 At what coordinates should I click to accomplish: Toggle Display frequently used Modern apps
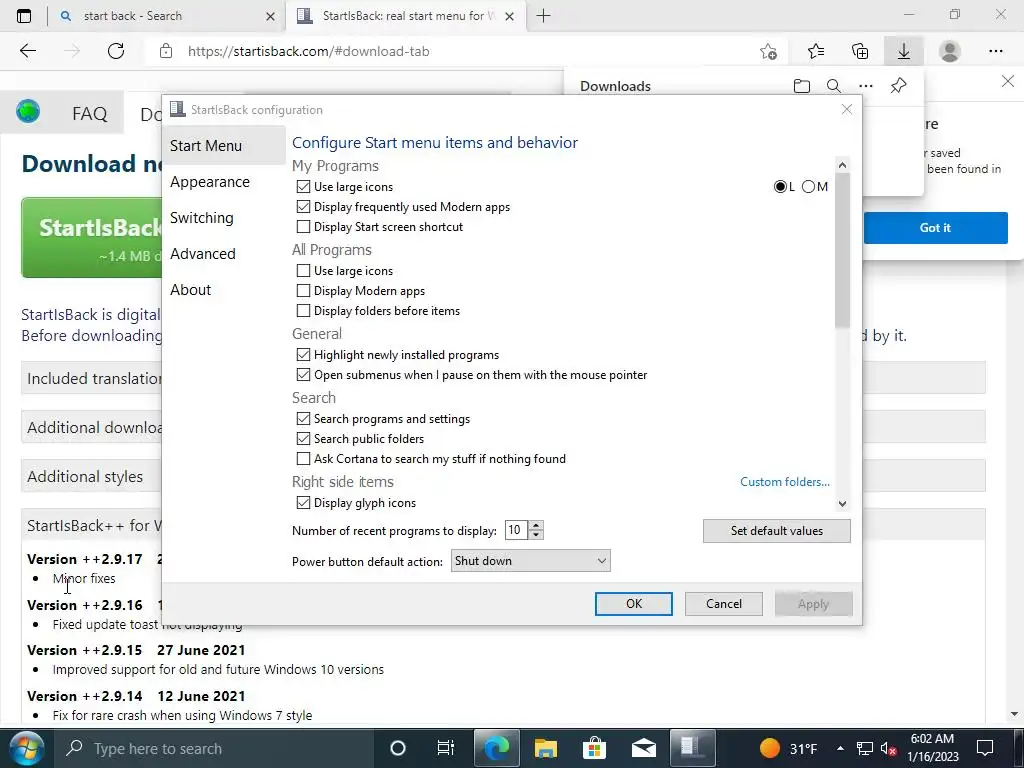[303, 207]
